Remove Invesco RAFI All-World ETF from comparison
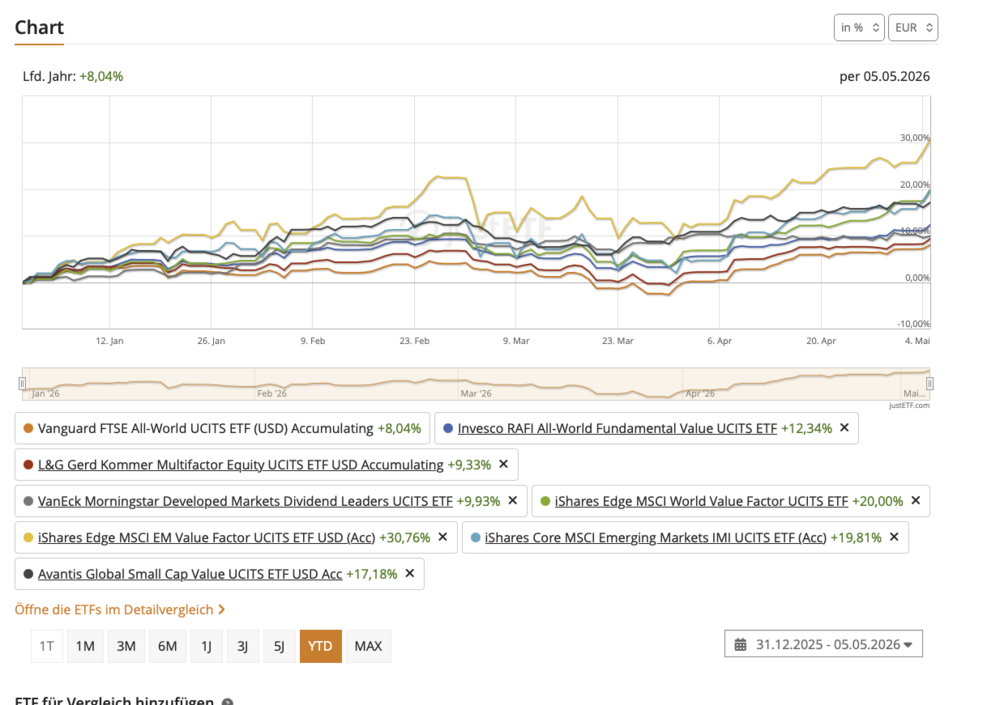 click(x=844, y=427)
